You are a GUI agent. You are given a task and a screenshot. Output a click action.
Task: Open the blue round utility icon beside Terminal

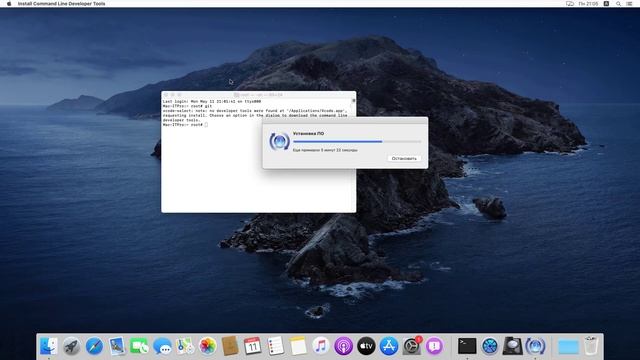[x=490, y=346]
